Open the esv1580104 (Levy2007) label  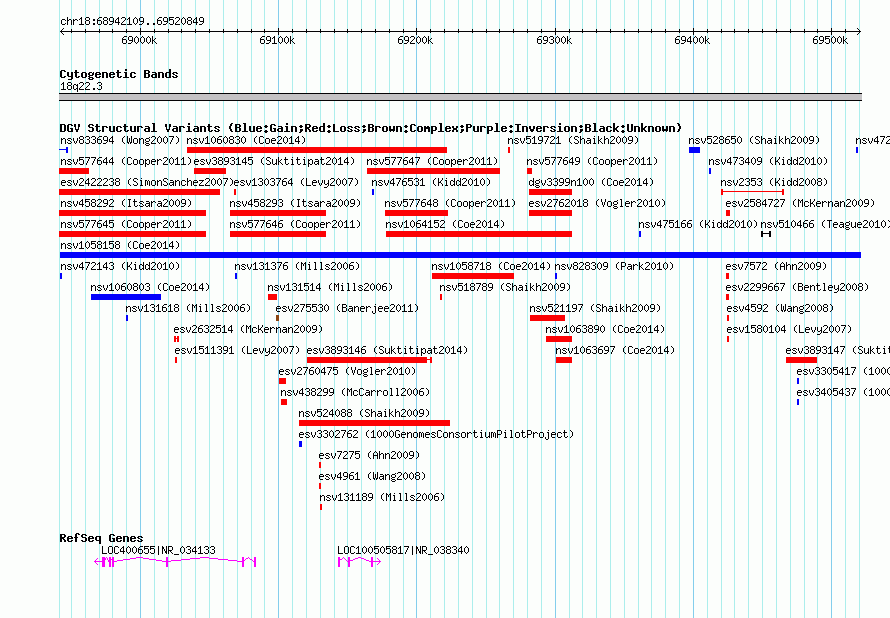(790, 329)
